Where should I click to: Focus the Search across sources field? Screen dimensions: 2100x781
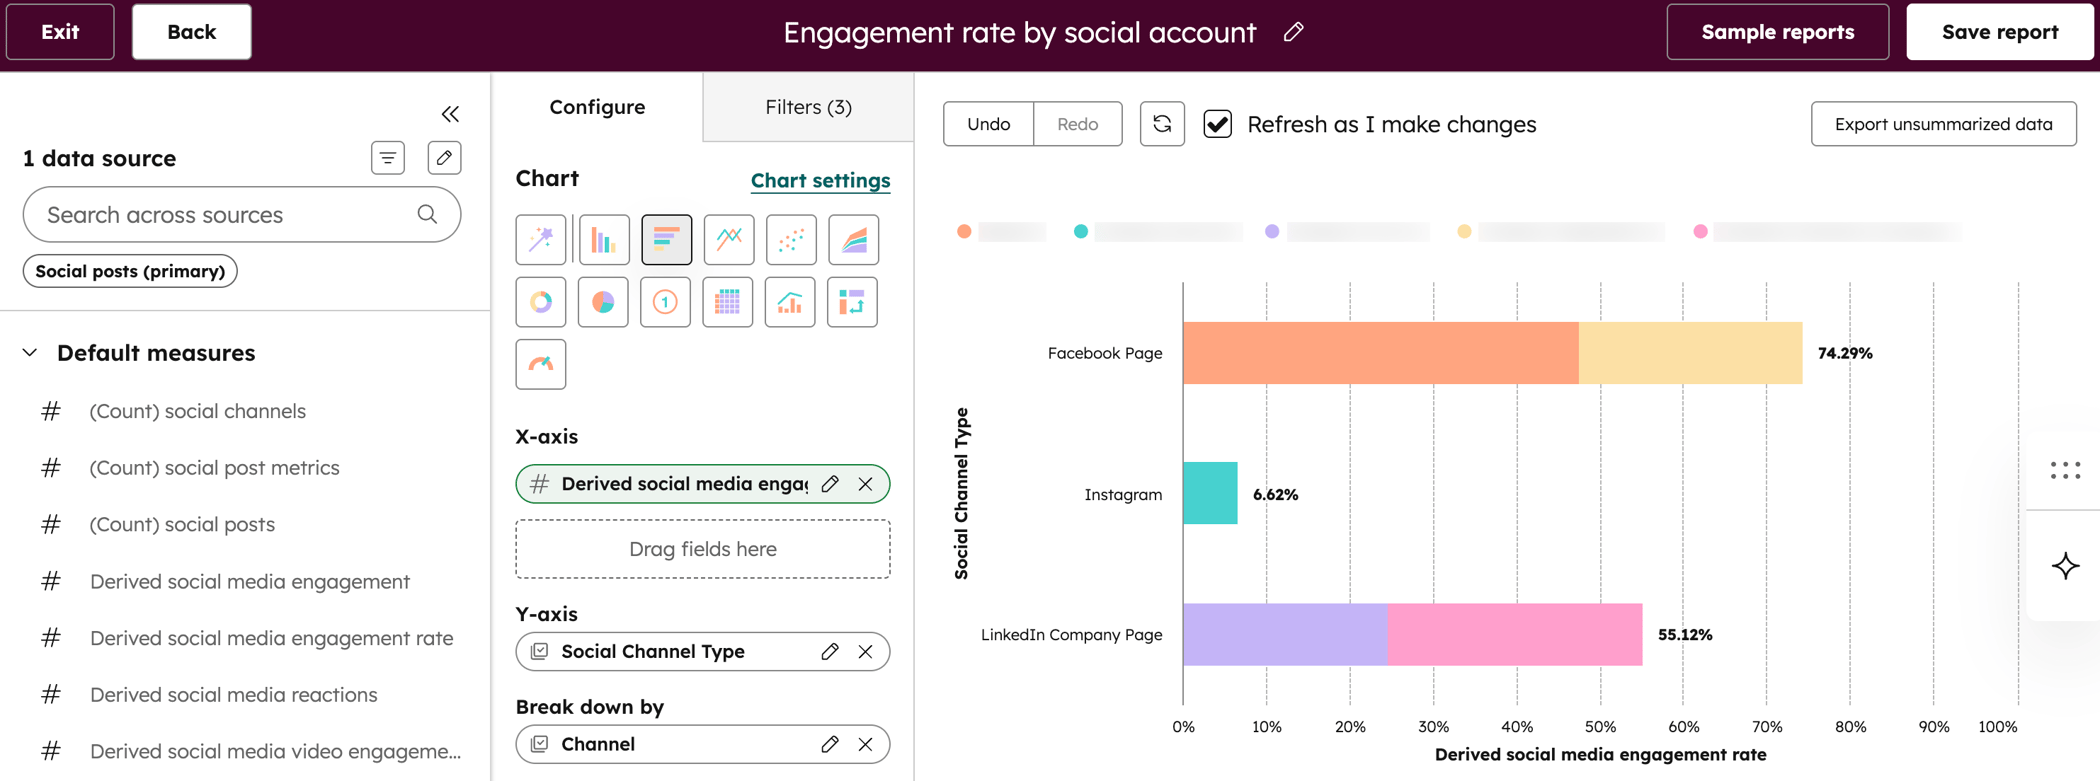[x=242, y=215]
